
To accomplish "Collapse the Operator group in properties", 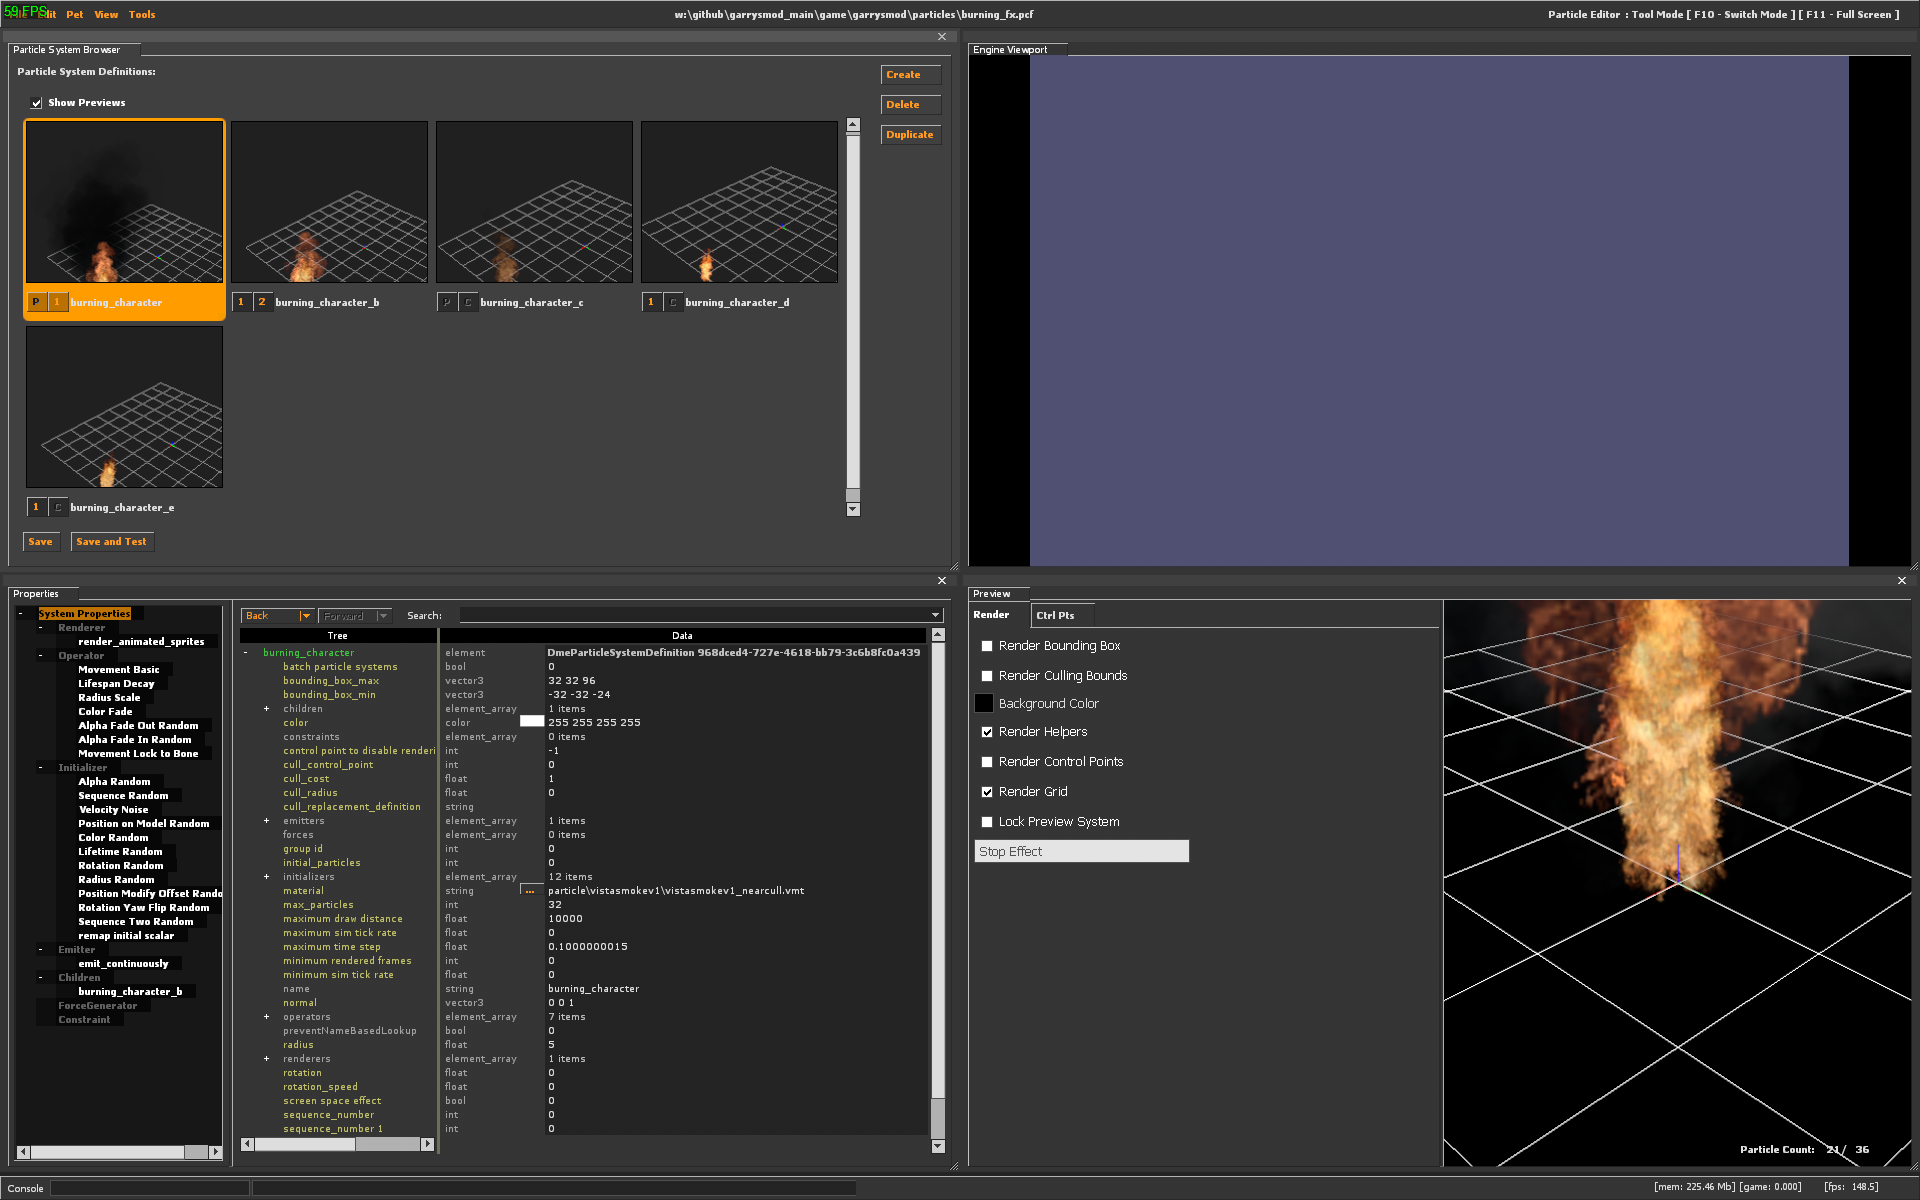I will 40,656.
